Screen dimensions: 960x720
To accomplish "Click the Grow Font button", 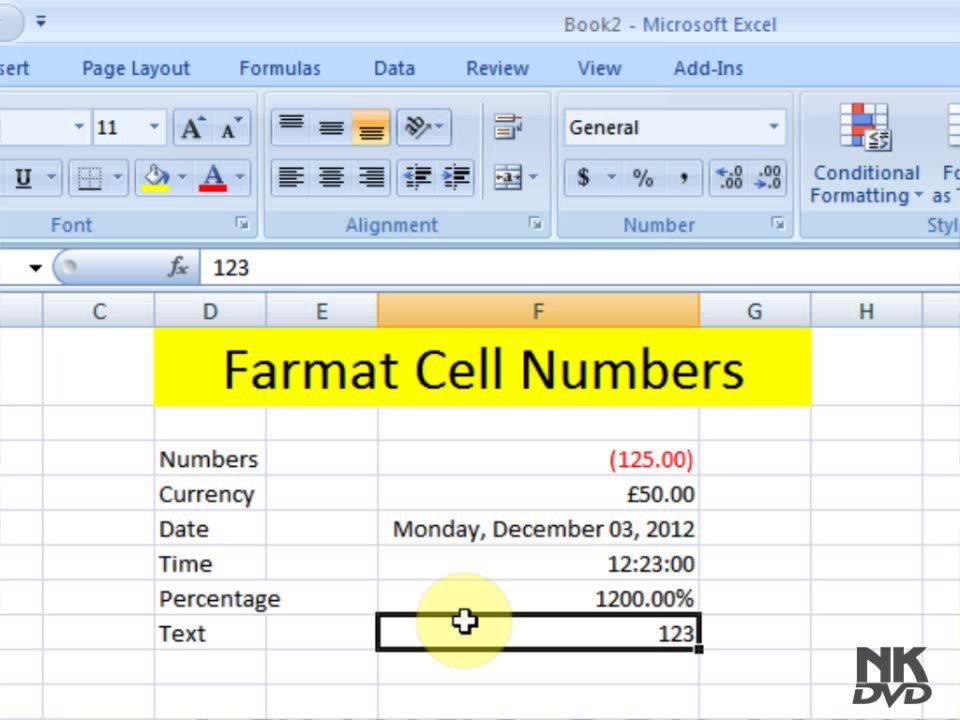I will tap(192, 127).
